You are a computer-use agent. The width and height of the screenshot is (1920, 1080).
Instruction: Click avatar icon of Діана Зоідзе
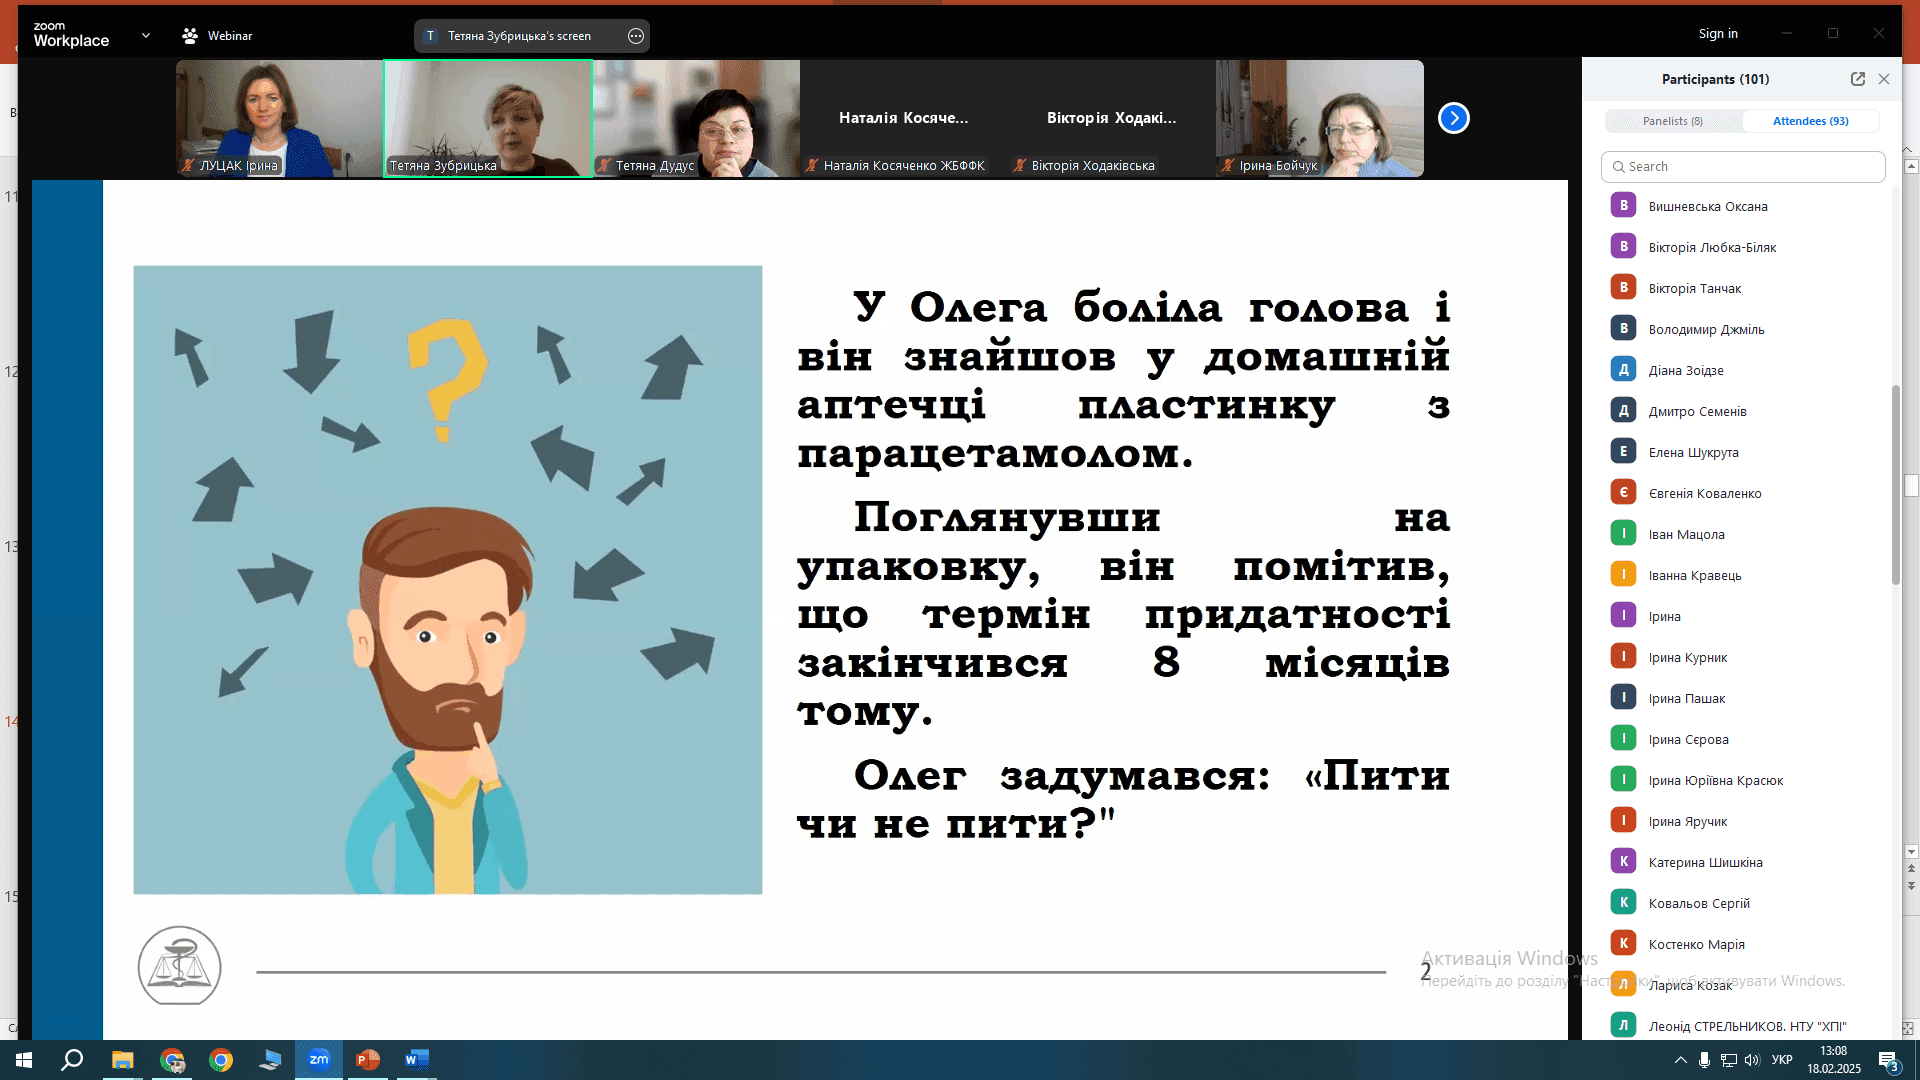[1623, 369]
